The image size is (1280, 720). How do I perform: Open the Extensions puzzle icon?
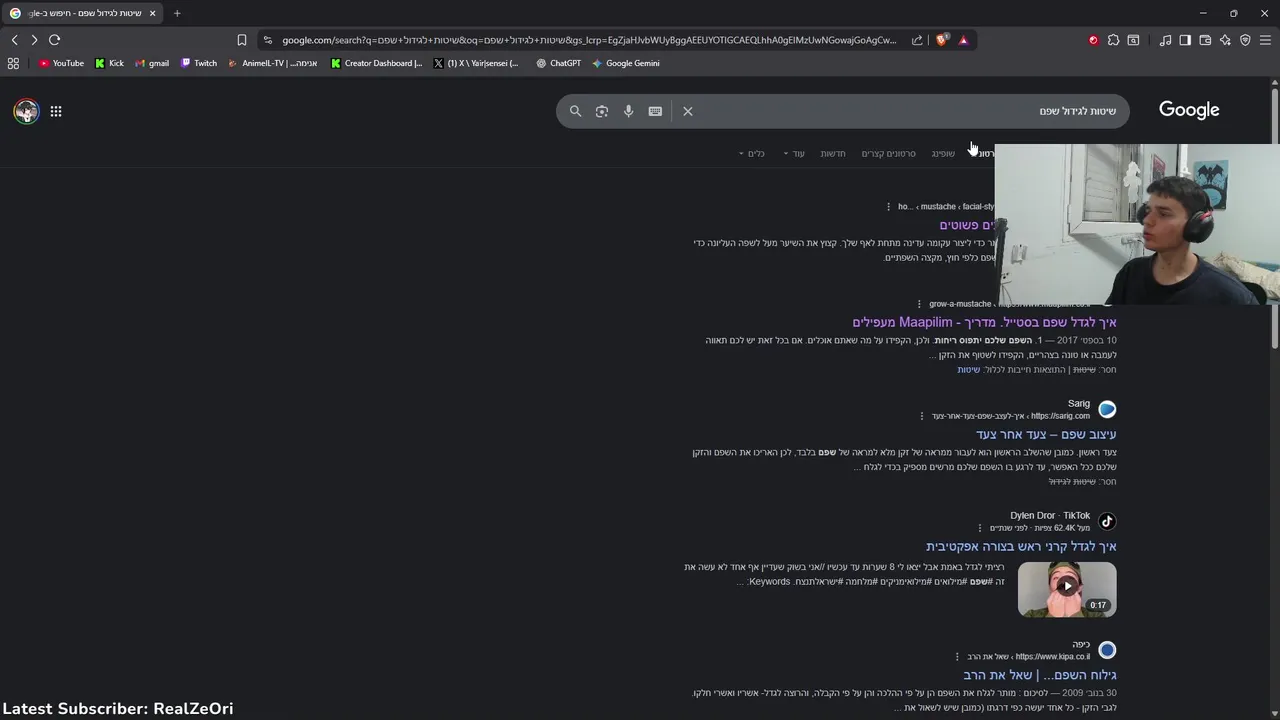[x=1113, y=40]
